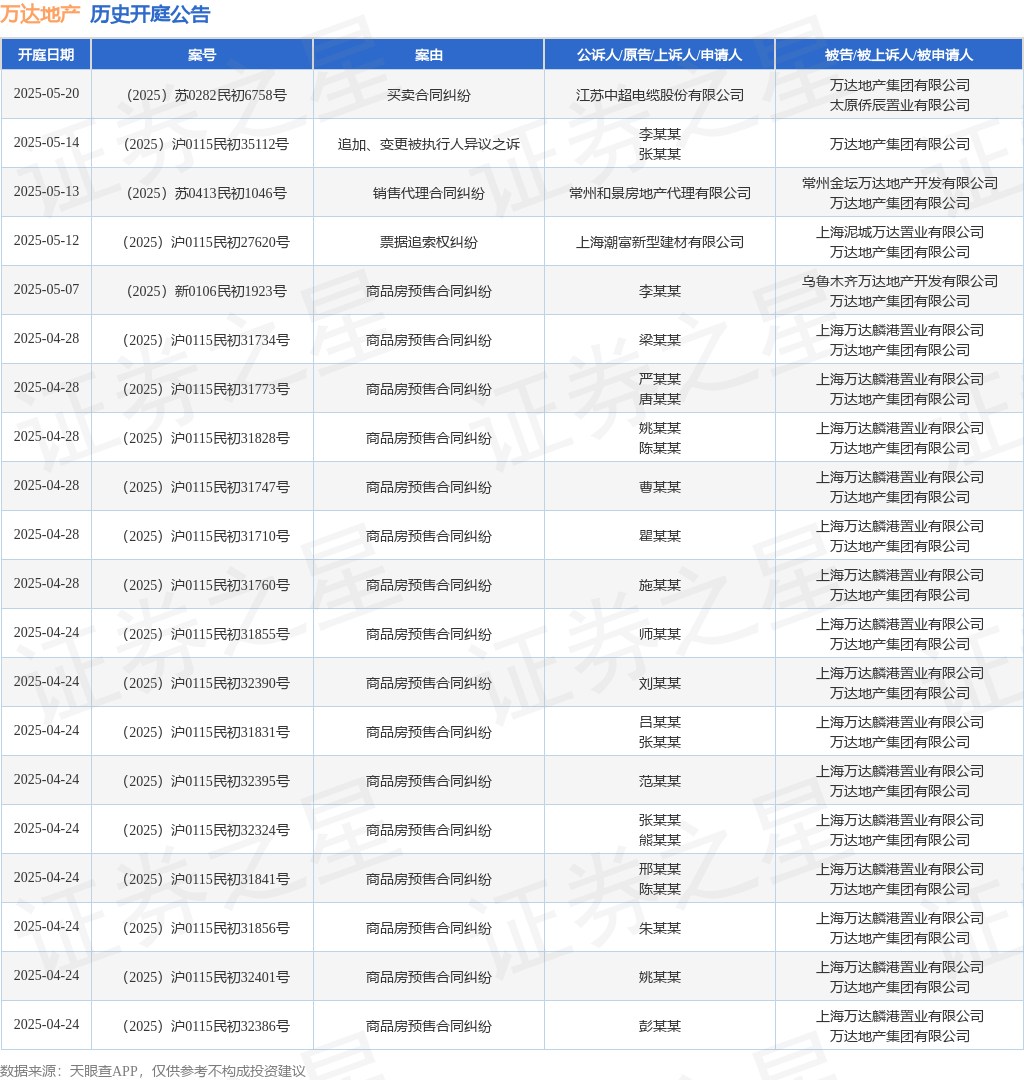
Task: Click 票据追索权纠纷 case reason
Action: pyautogui.click(x=428, y=242)
